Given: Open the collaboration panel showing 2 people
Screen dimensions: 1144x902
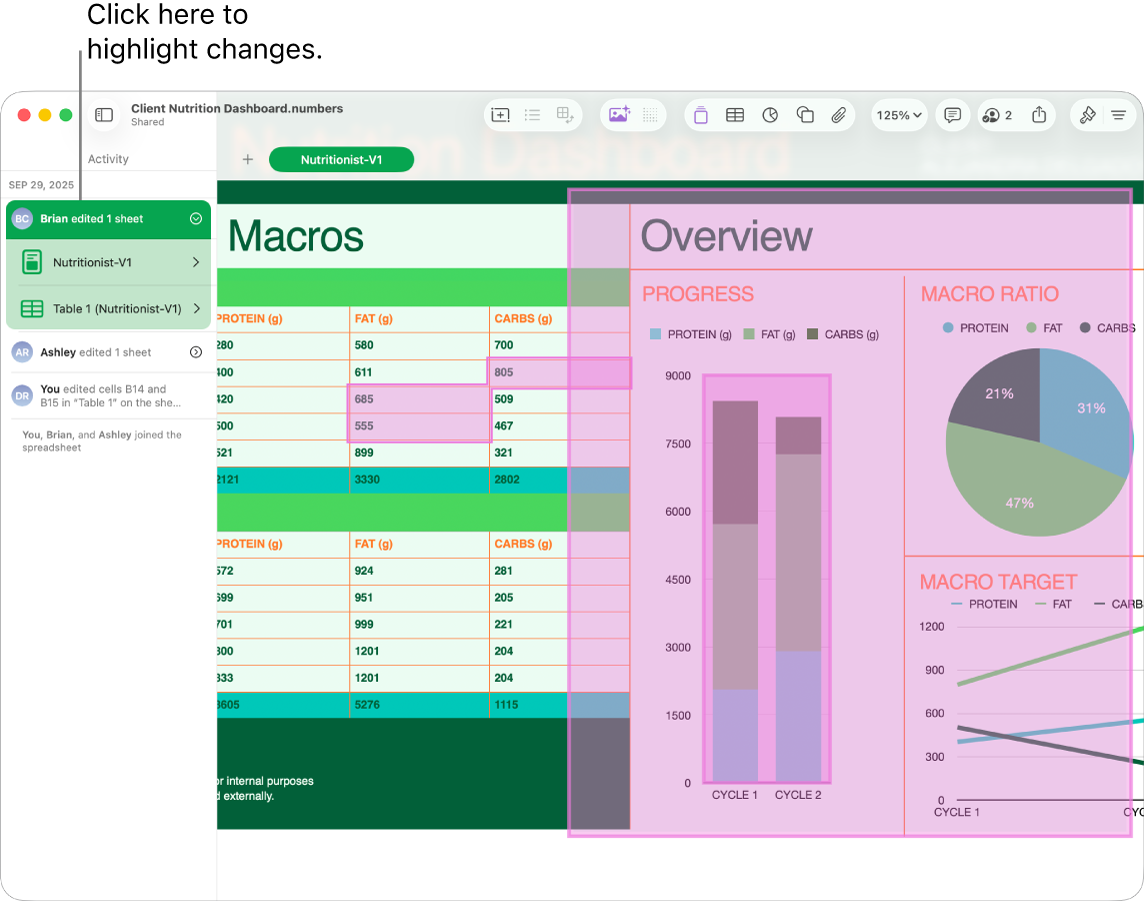Looking at the screenshot, I should point(995,115).
